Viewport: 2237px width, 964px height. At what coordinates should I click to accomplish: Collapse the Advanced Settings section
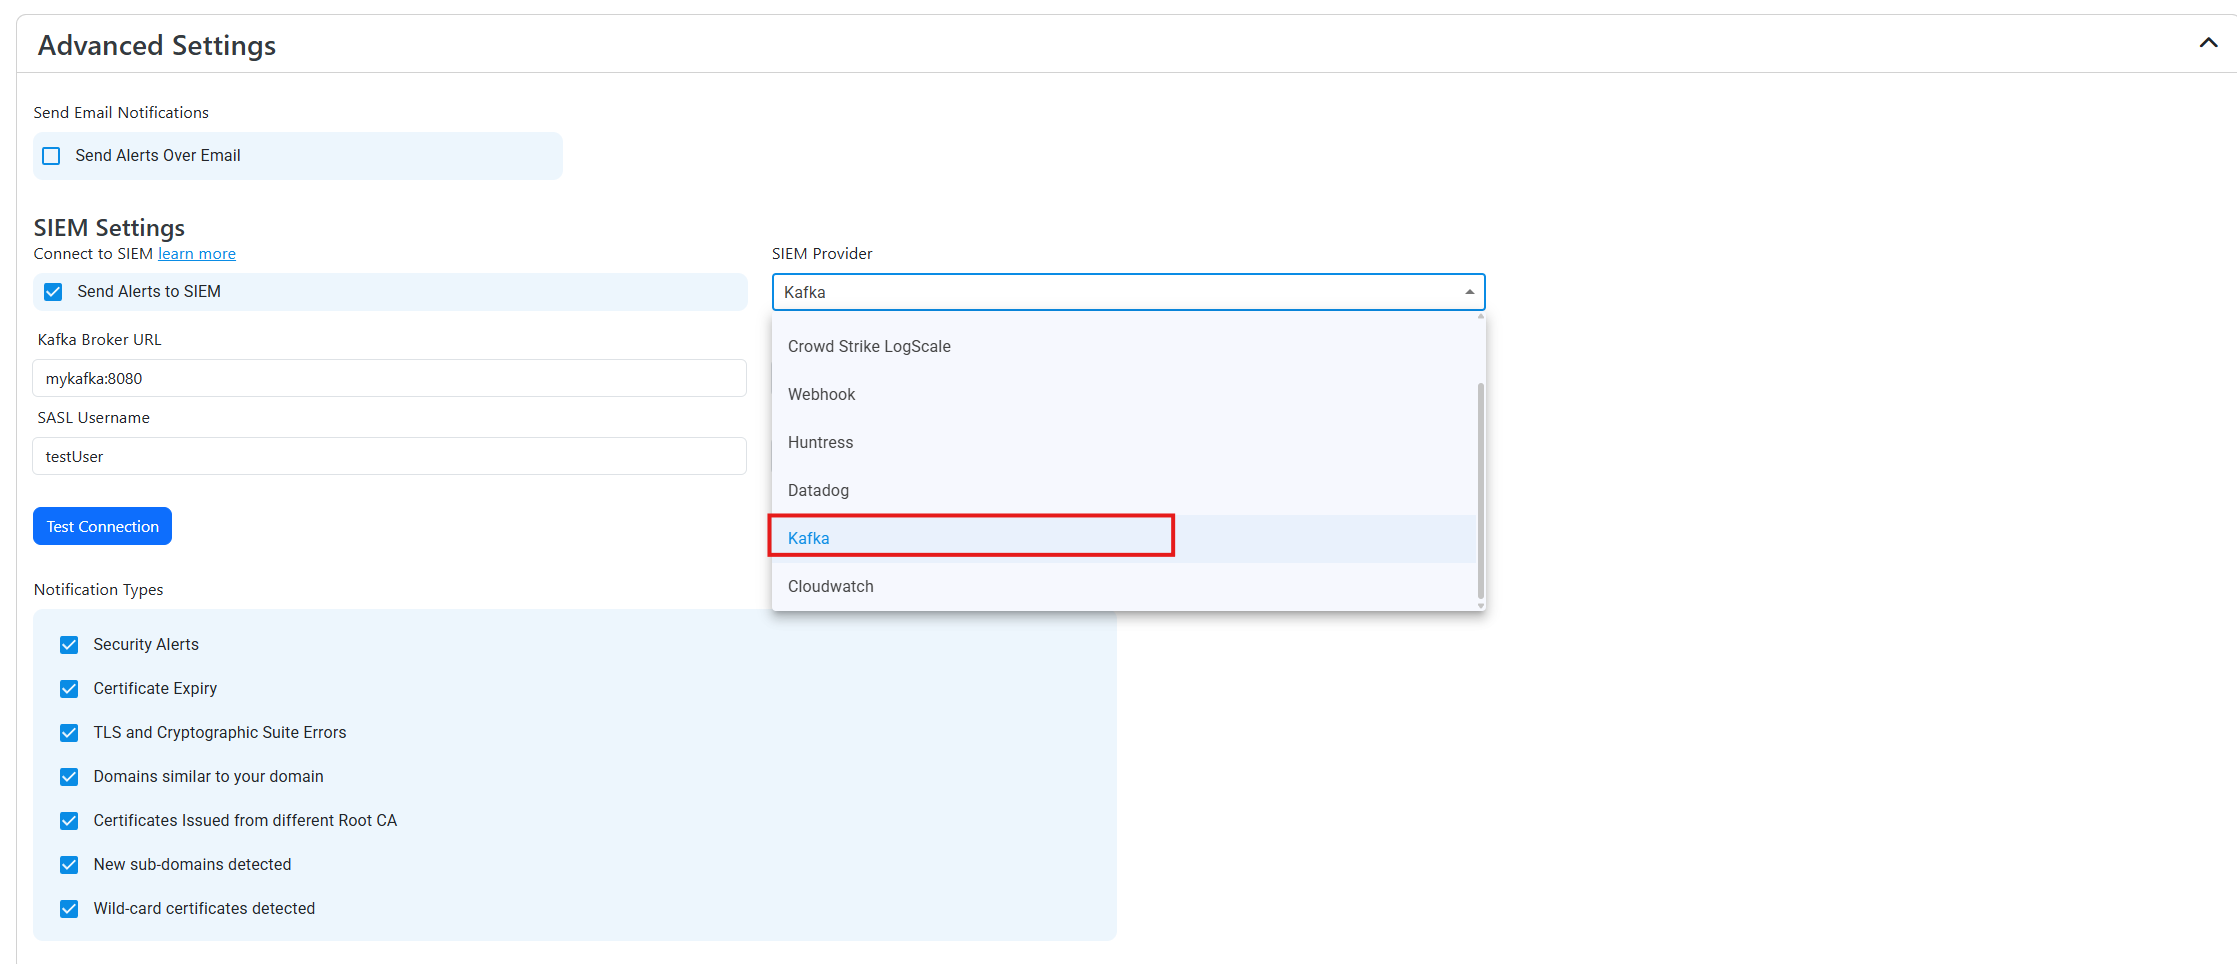(x=2206, y=43)
